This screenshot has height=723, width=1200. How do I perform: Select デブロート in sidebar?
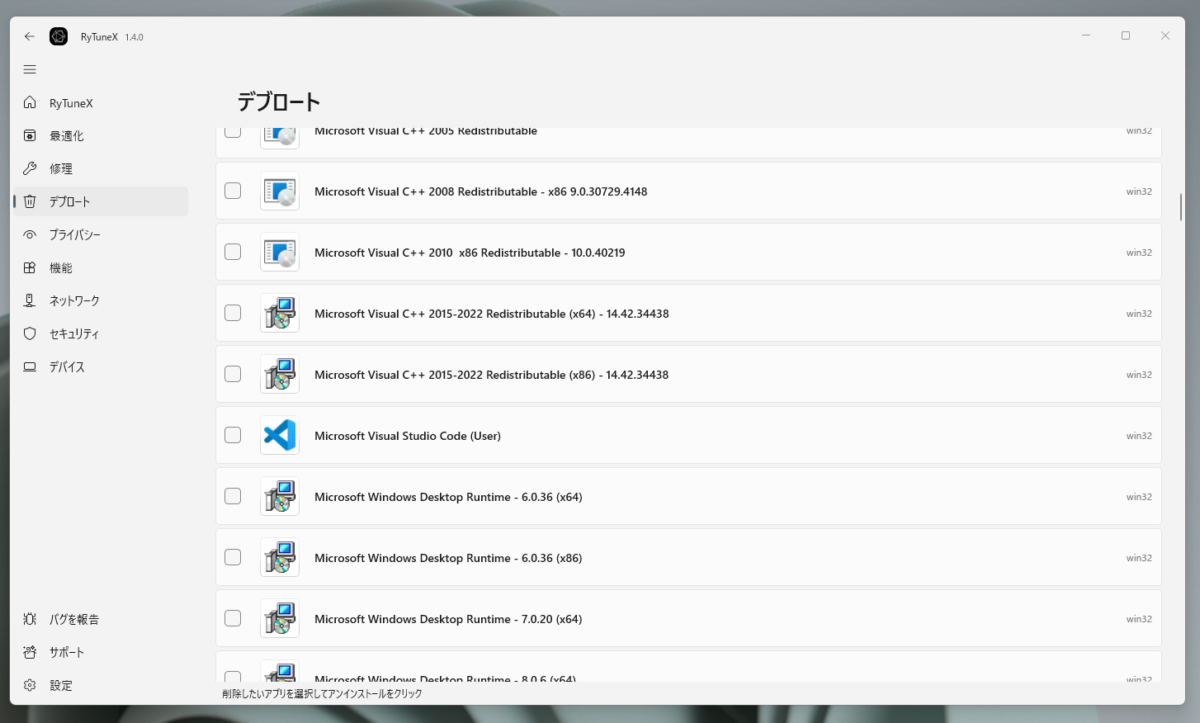coord(100,201)
